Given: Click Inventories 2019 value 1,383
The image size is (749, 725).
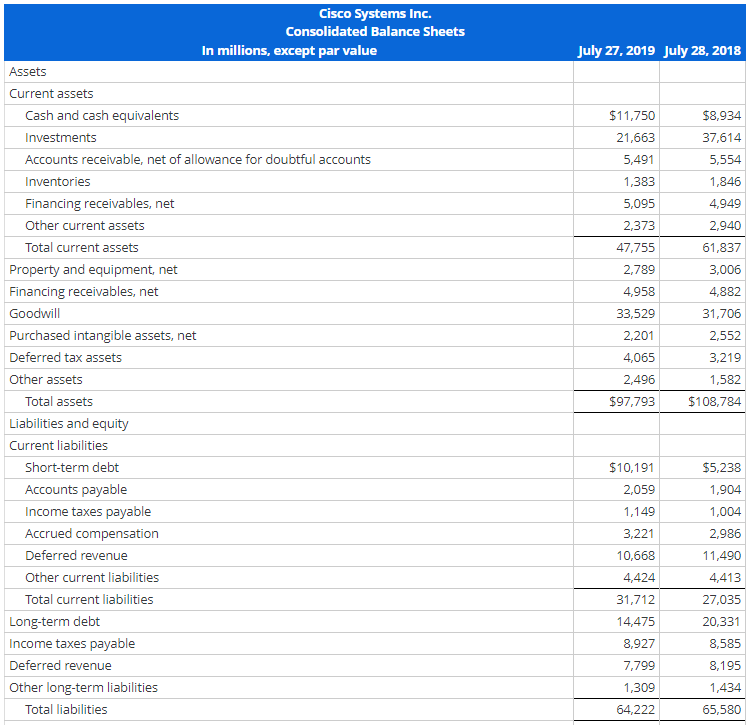Looking at the screenshot, I should tap(639, 181).
